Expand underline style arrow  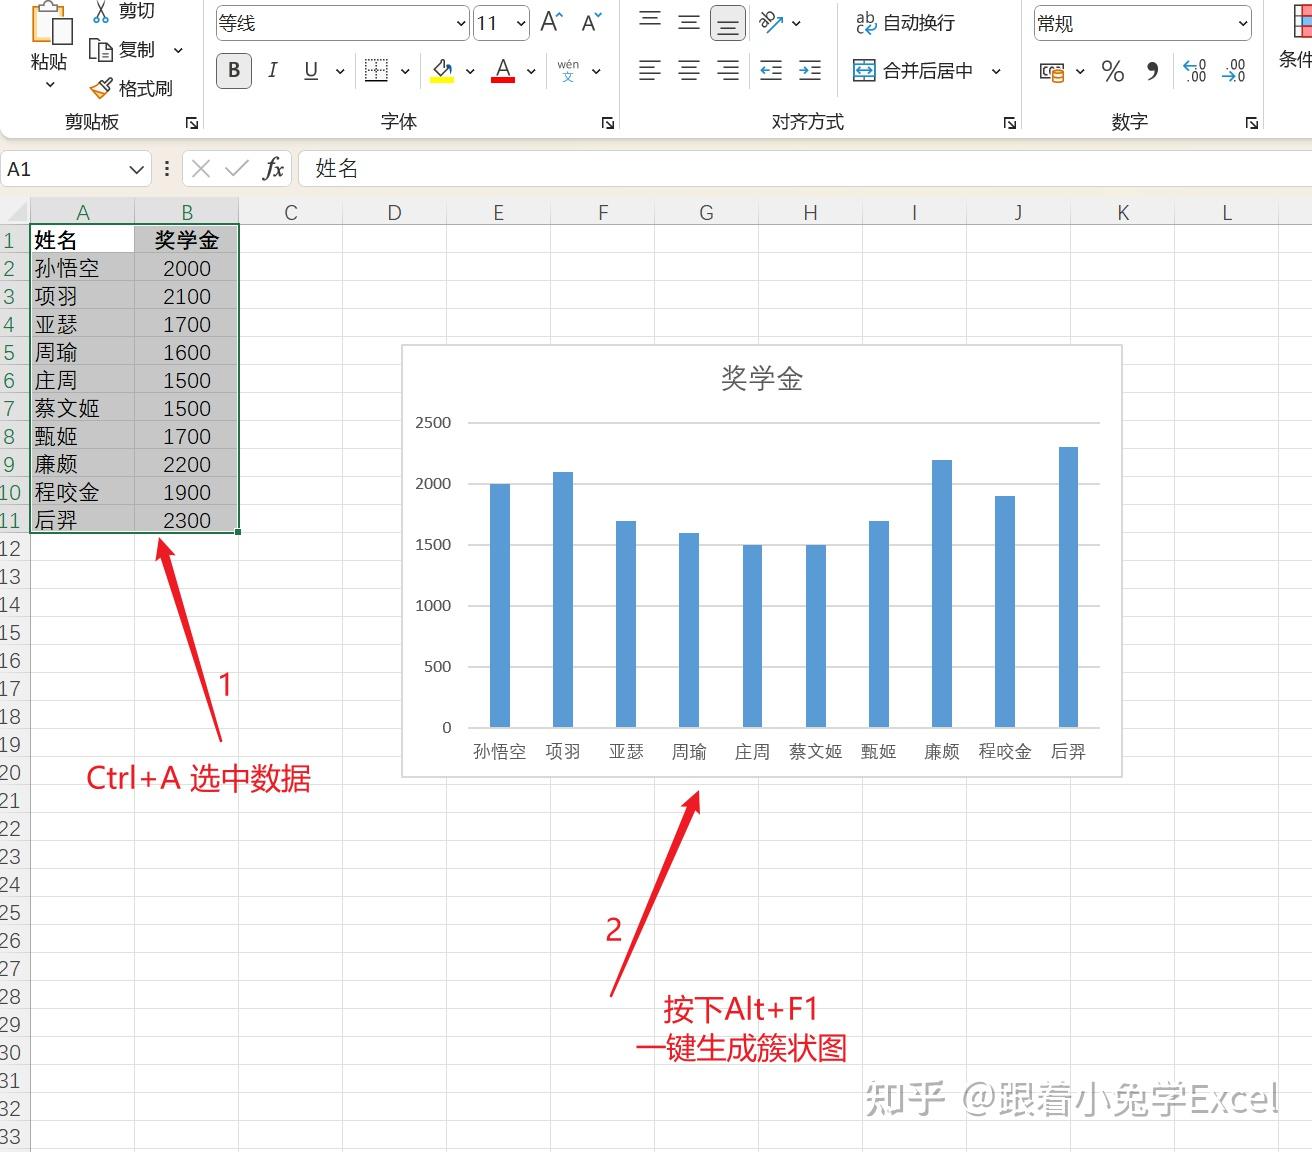click(x=340, y=71)
